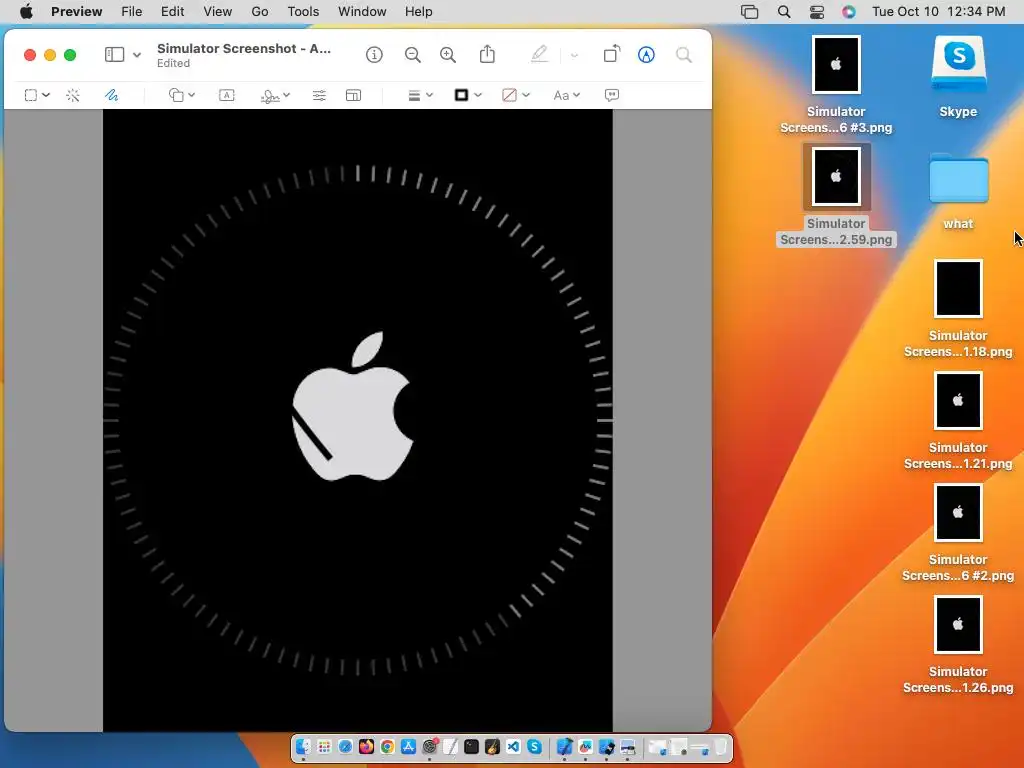The height and width of the screenshot is (768, 1024).
Task: Click the Image Description speech bubble icon
Action: [612, 95]
